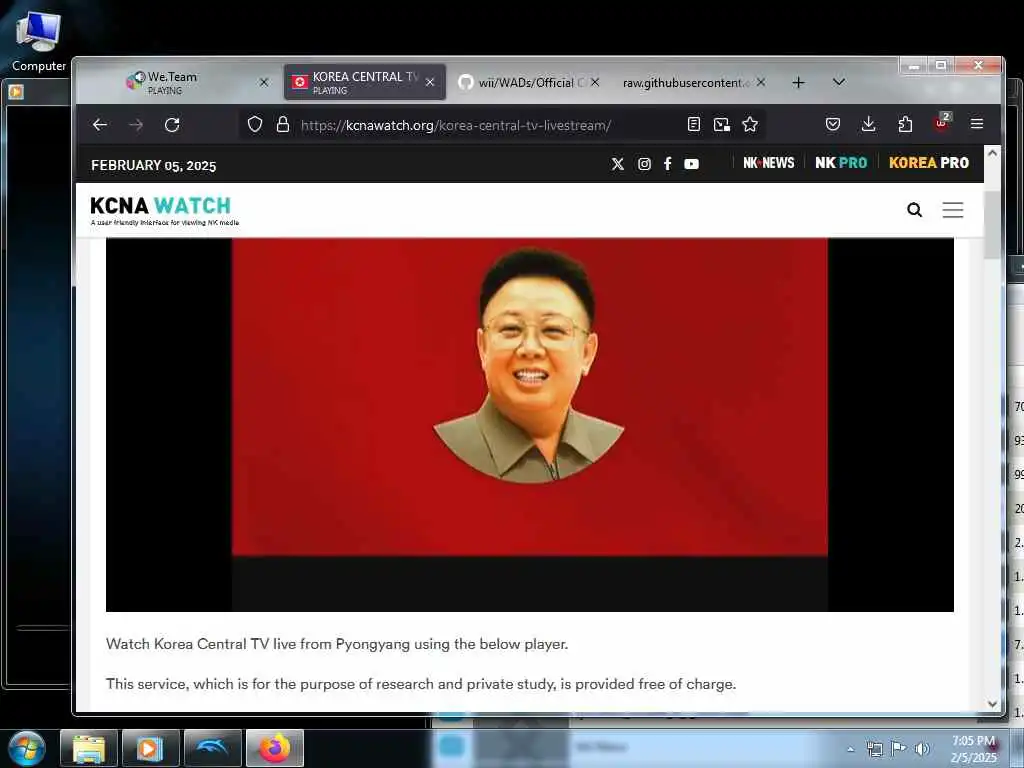
Task: Click the network tray icon
Action: [x=874, y=749]
